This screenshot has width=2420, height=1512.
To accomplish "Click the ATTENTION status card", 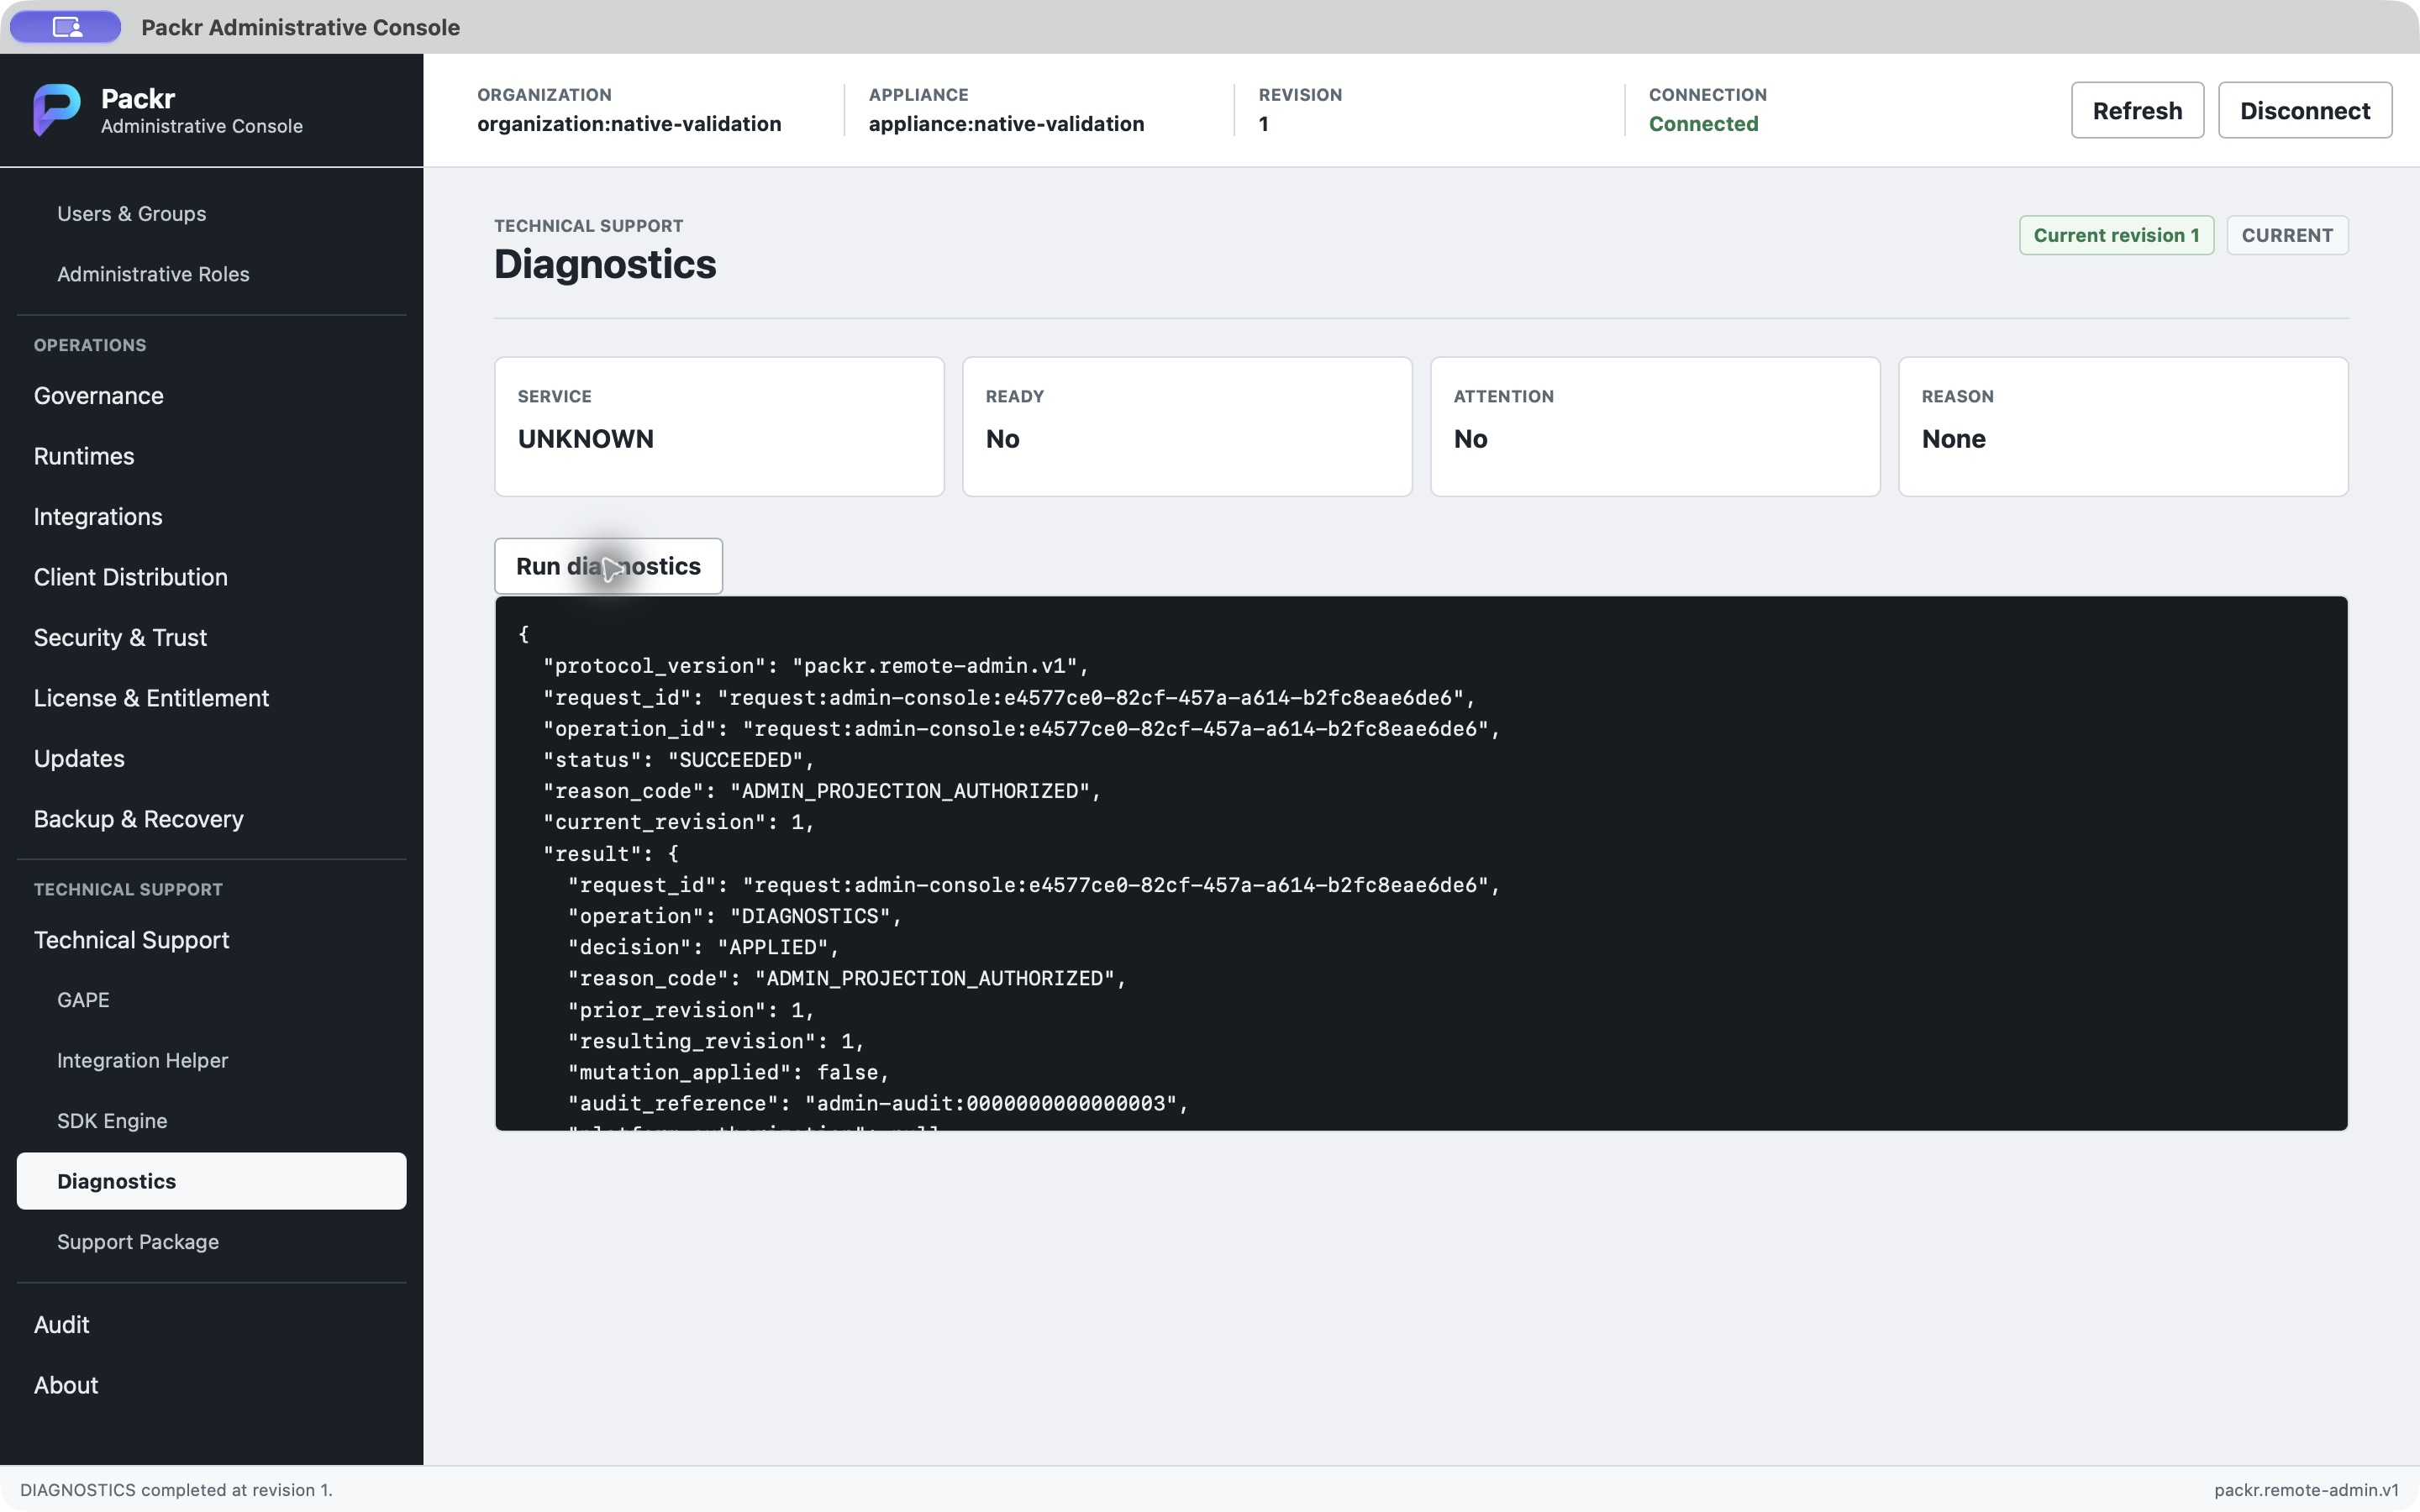I will [1655, 427].
